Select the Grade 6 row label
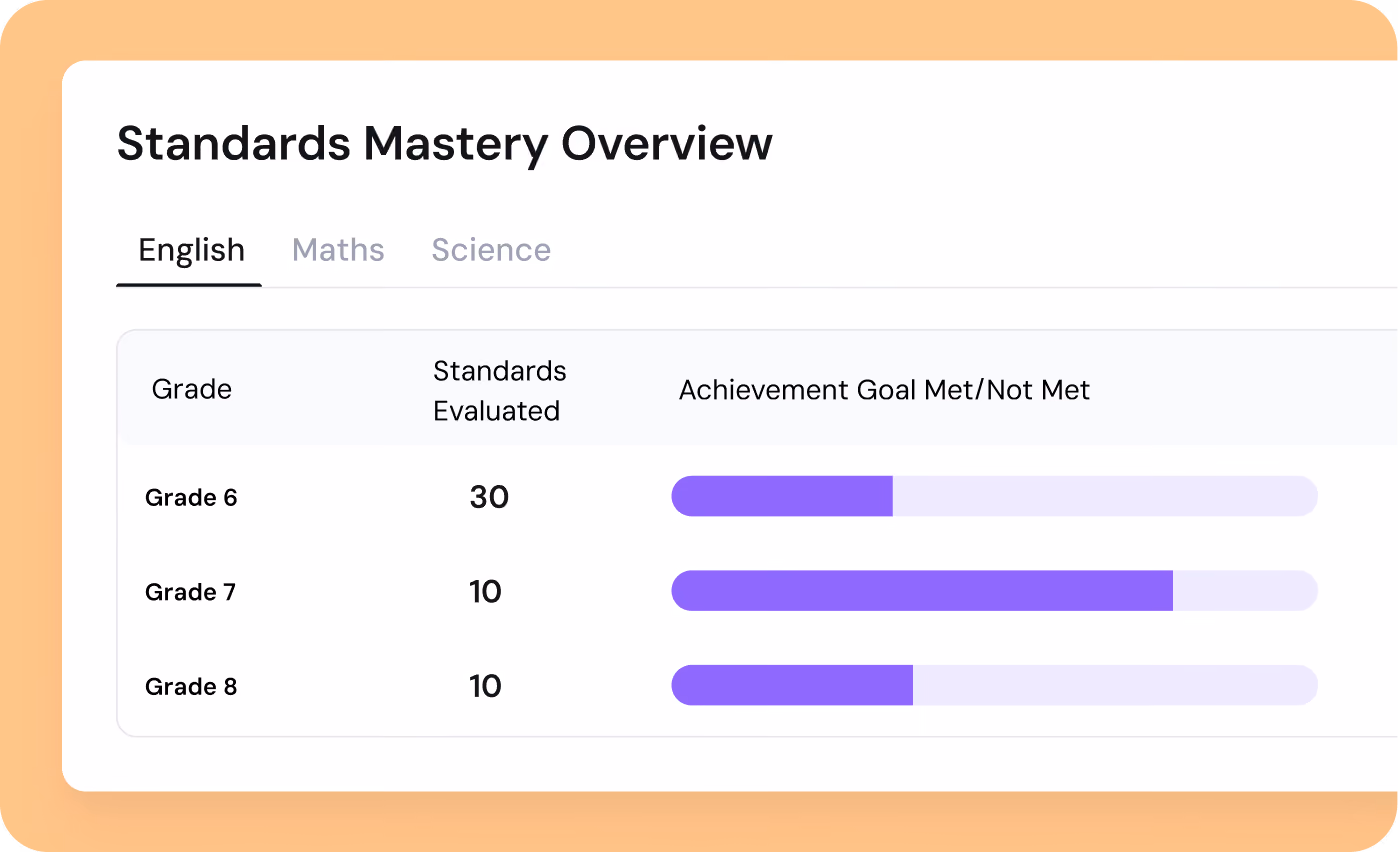The image size is (1398, 852). click(191, 497)
